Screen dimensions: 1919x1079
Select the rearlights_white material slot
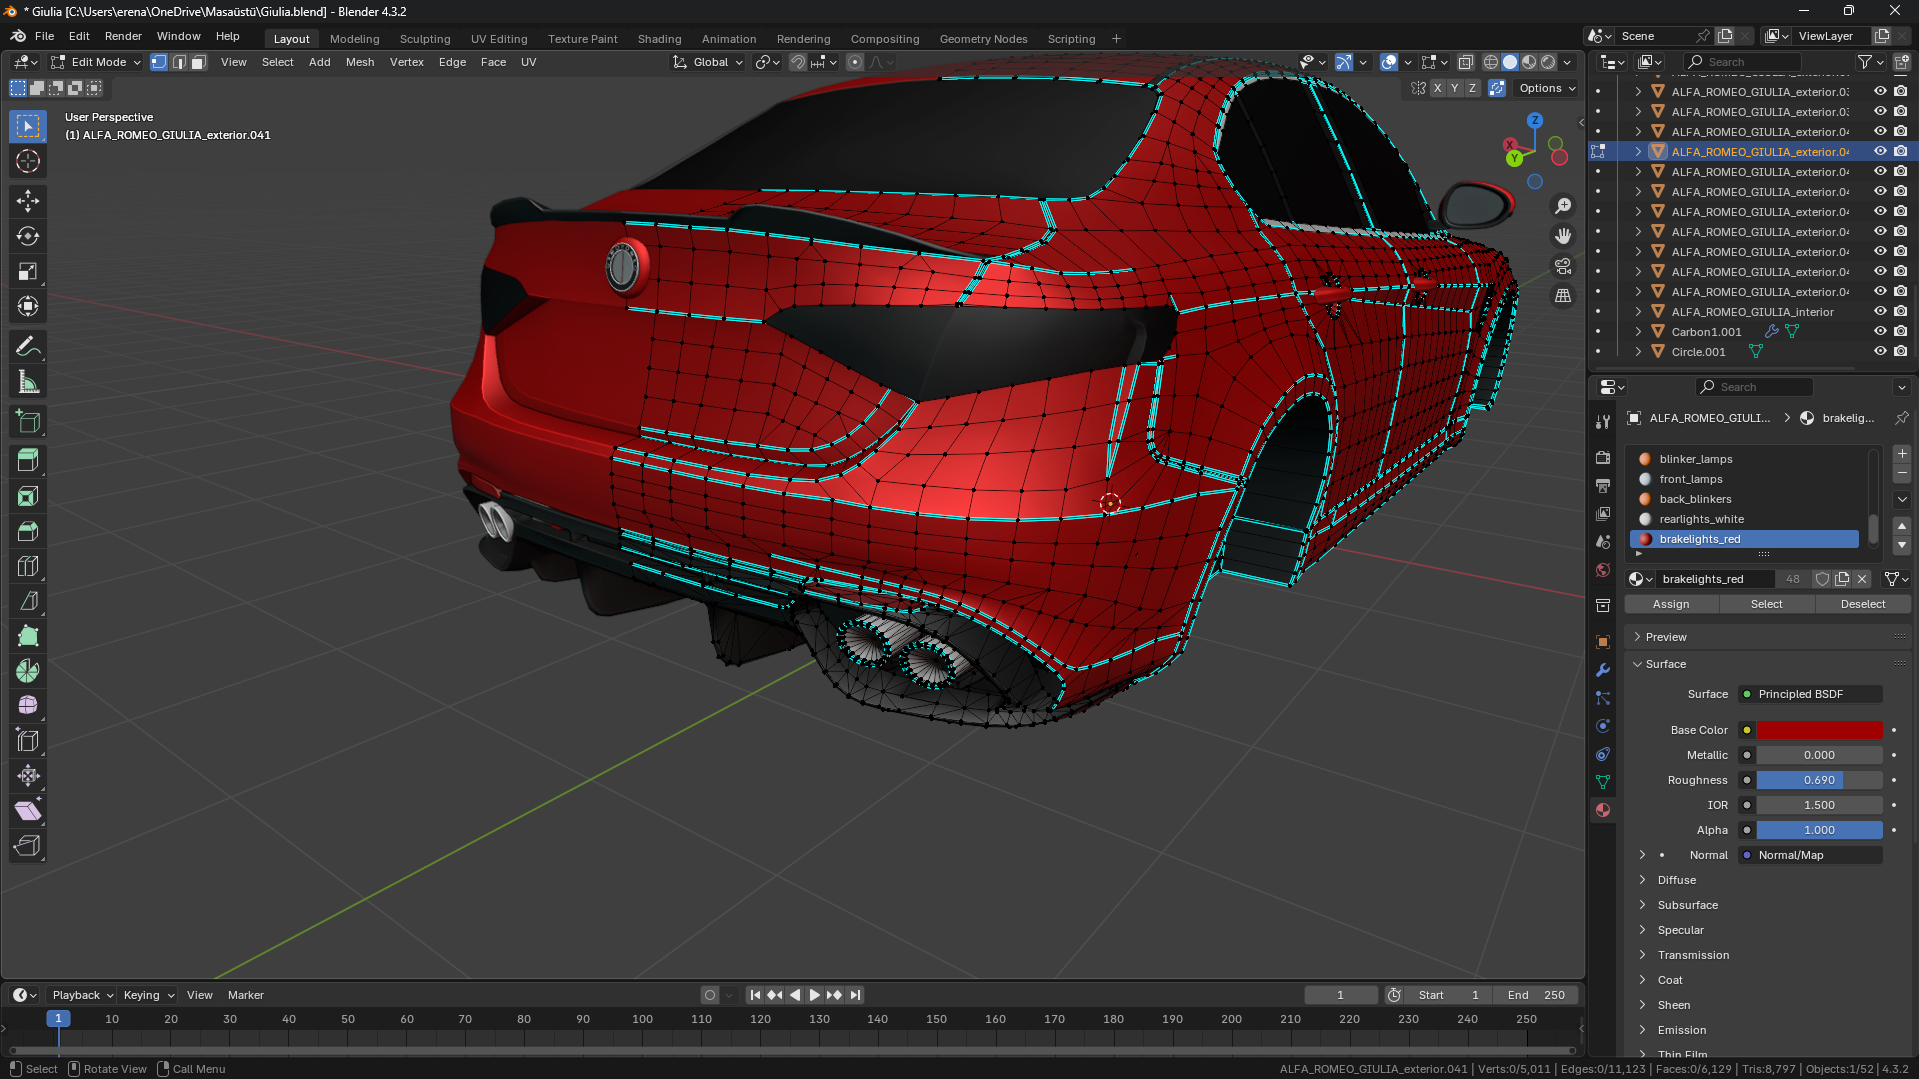(1746, 519)
